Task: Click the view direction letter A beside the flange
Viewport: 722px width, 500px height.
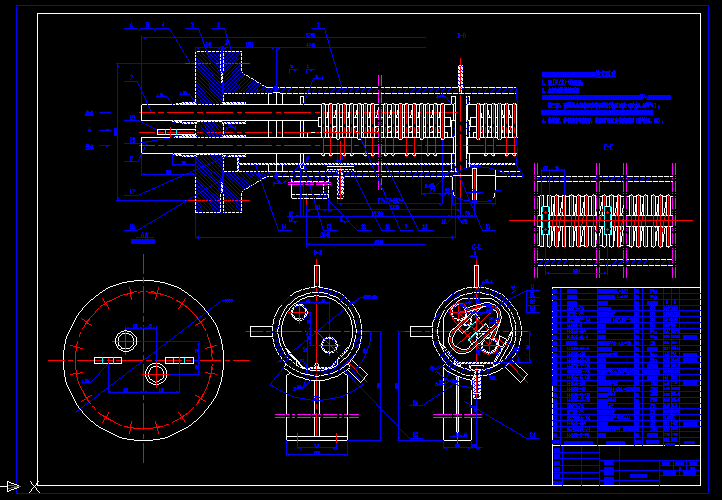Action: 90,130
